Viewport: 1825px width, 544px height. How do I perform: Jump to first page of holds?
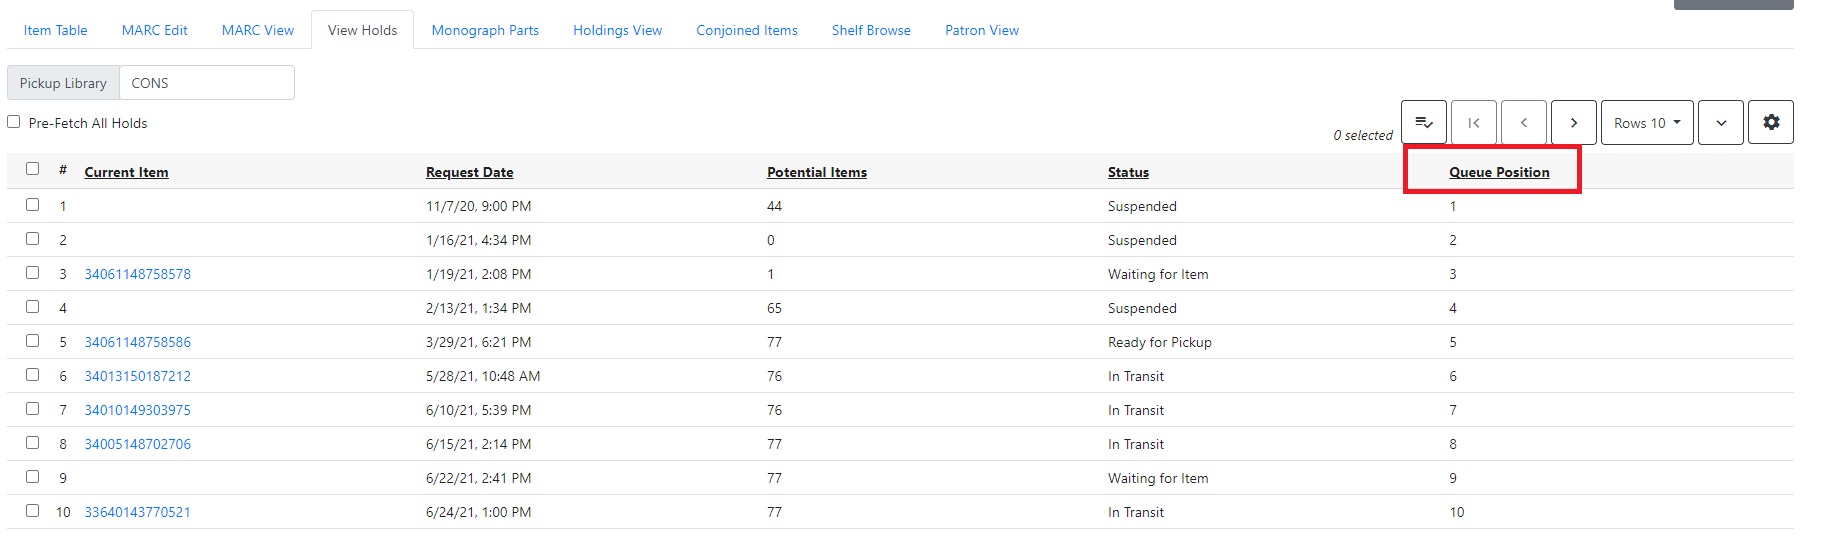click(1473, 123)
